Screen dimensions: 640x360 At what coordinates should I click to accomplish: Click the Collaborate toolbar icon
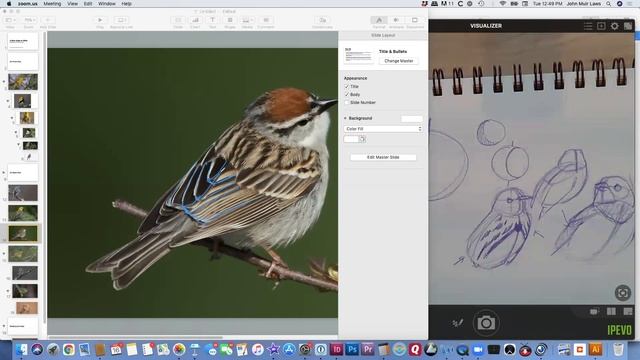(x=322, y=20)
